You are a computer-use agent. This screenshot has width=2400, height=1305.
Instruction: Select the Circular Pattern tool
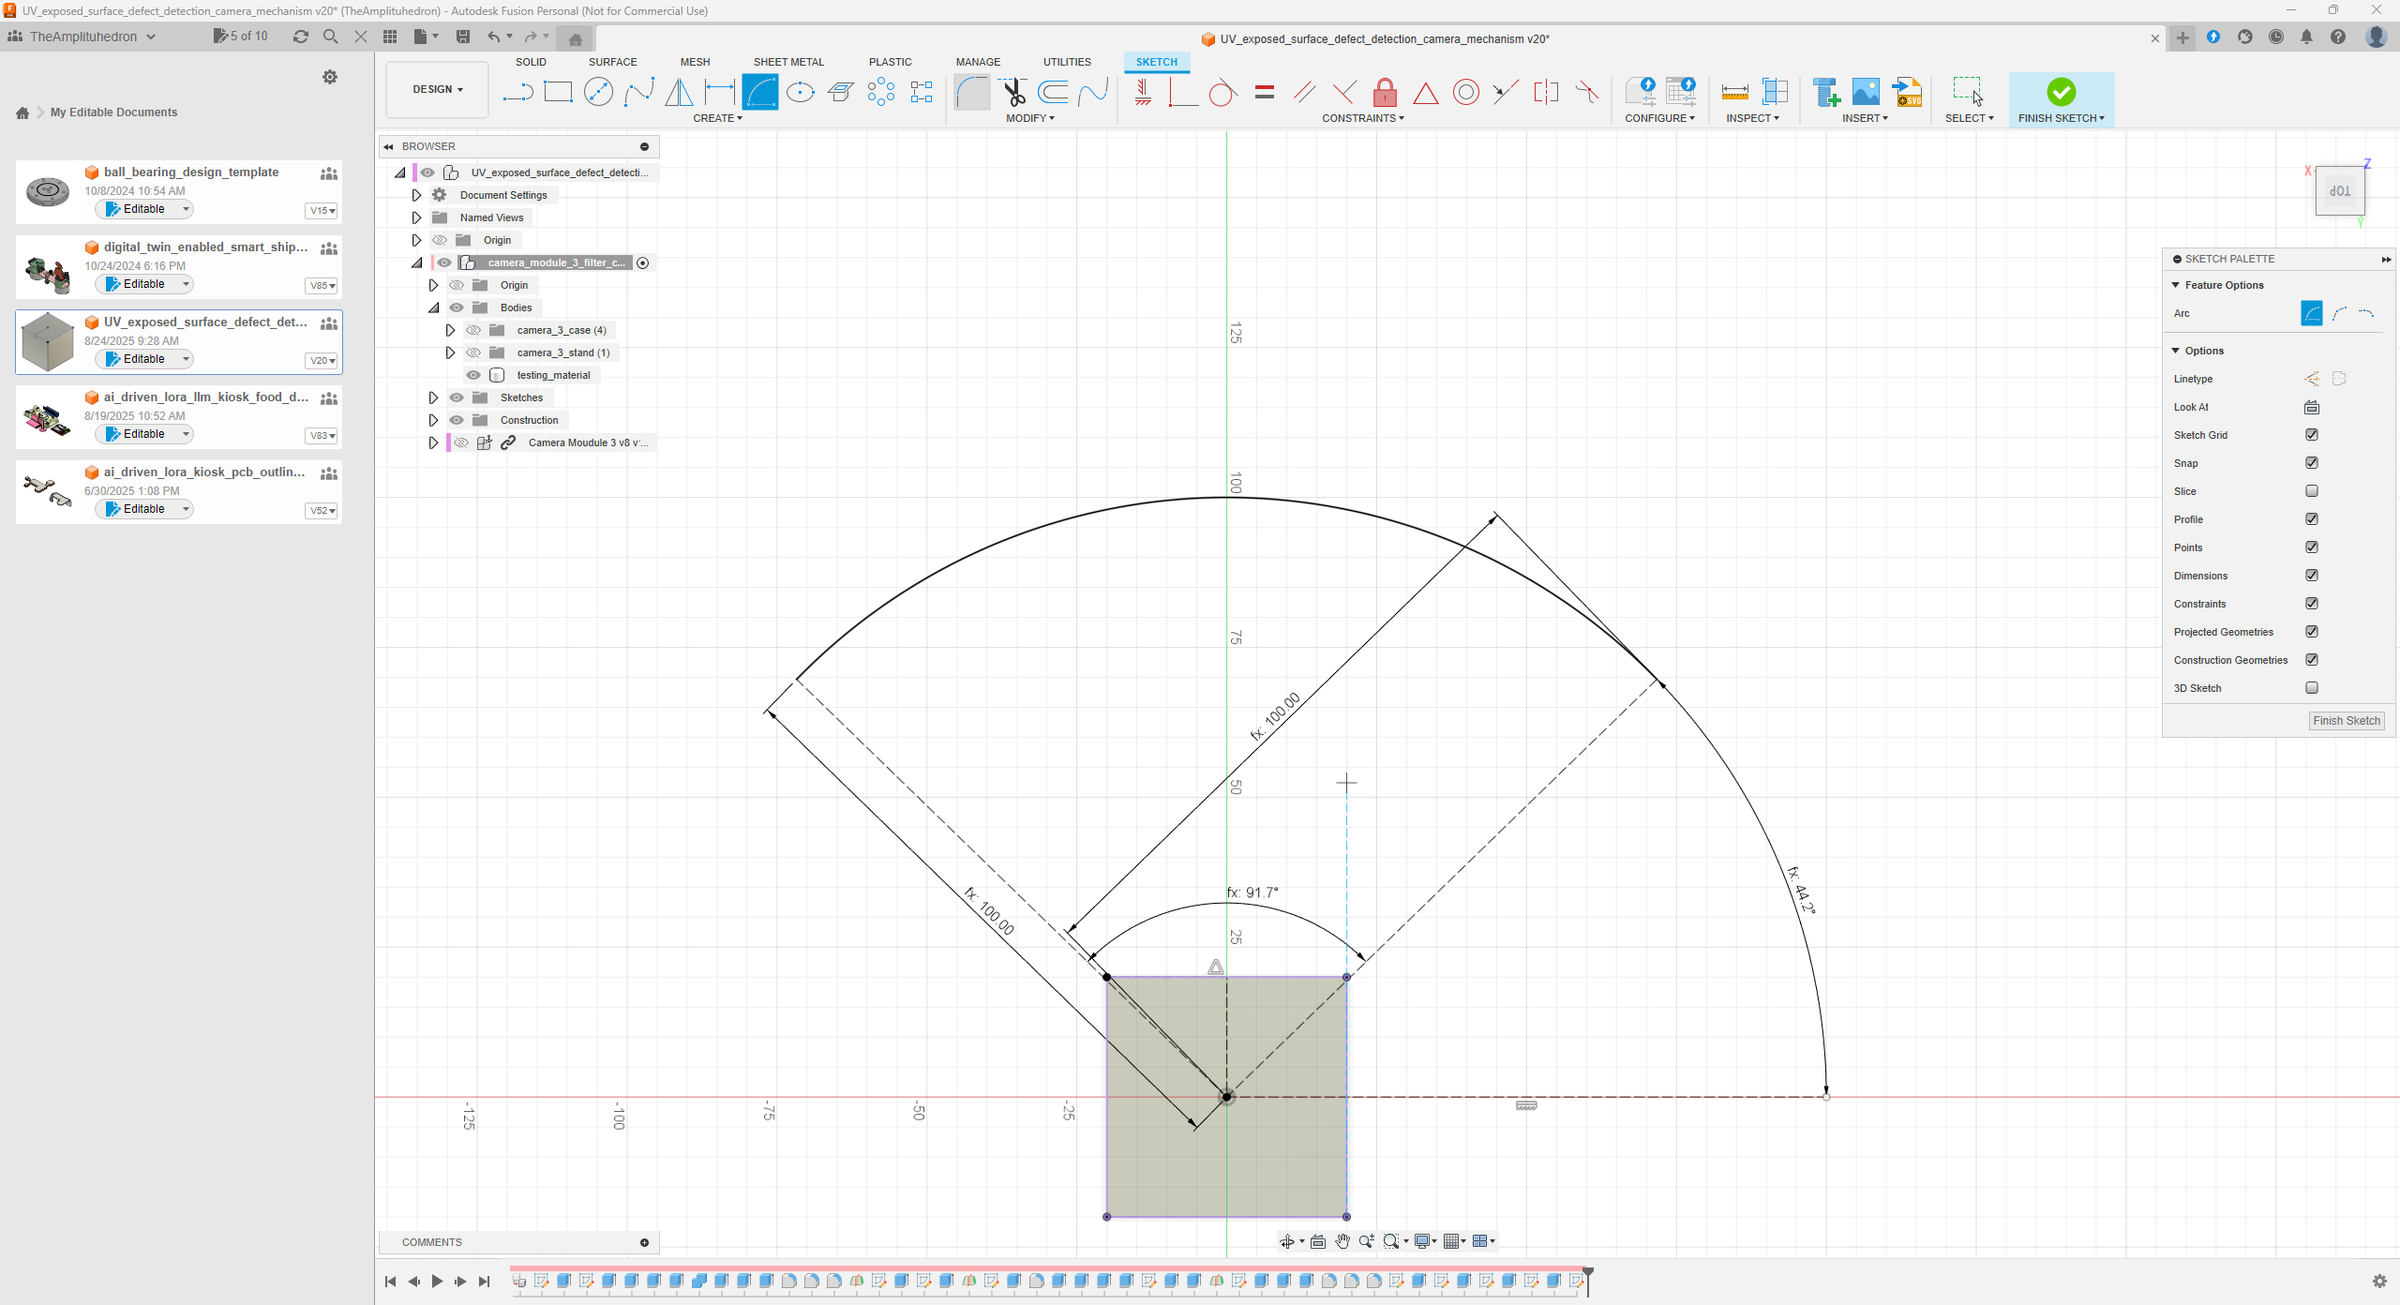881,93
